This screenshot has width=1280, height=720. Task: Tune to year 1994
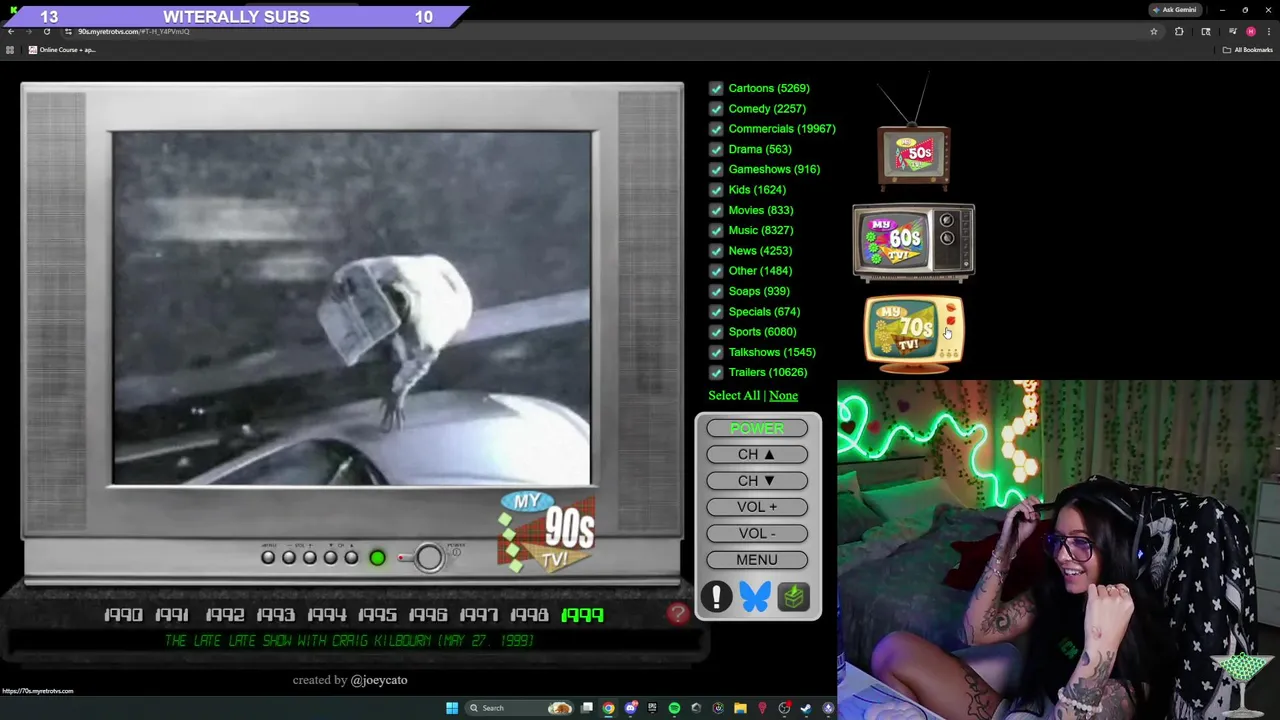327,615
